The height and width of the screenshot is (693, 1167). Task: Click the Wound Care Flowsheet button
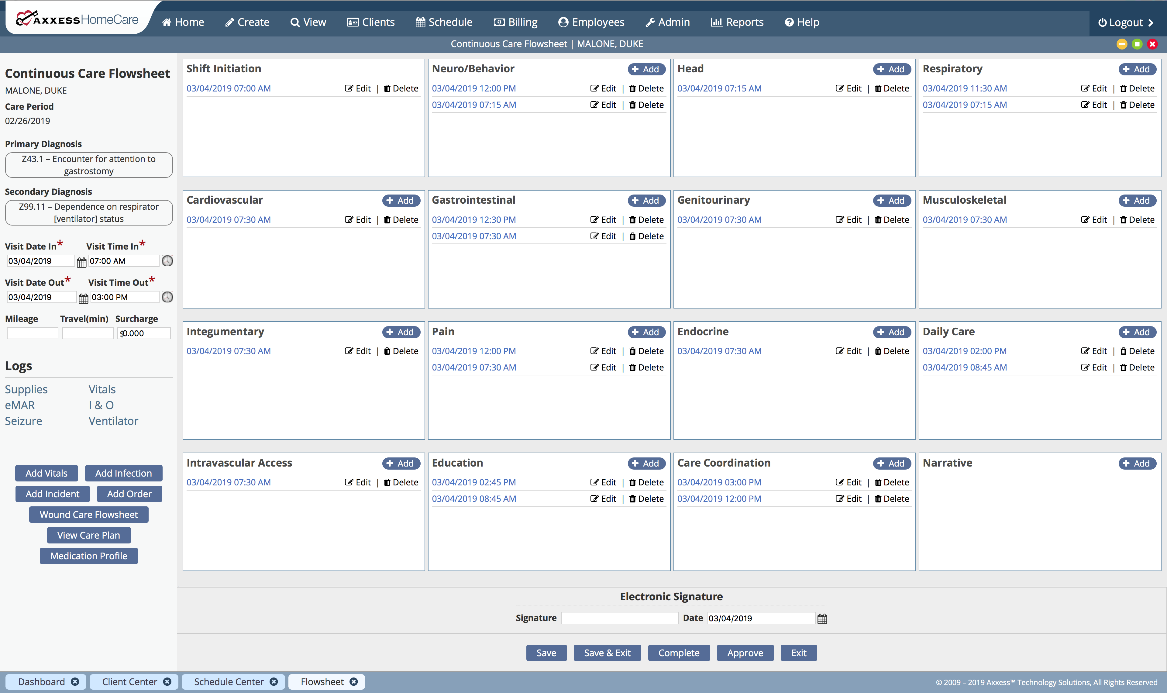coord(89,515)
